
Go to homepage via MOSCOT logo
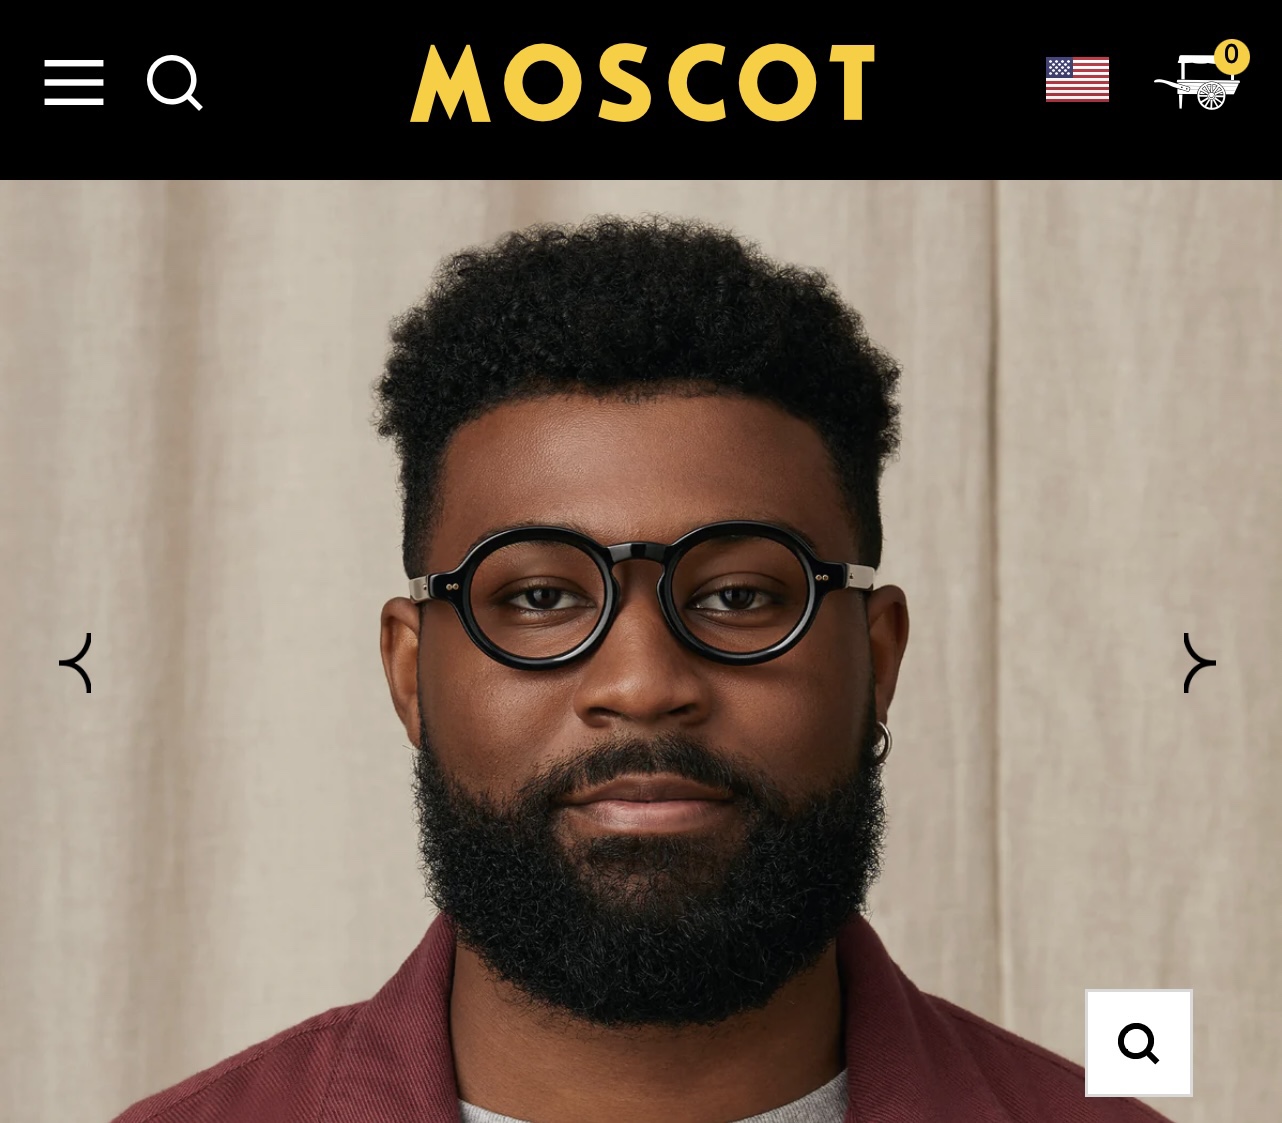click(642, 83)
